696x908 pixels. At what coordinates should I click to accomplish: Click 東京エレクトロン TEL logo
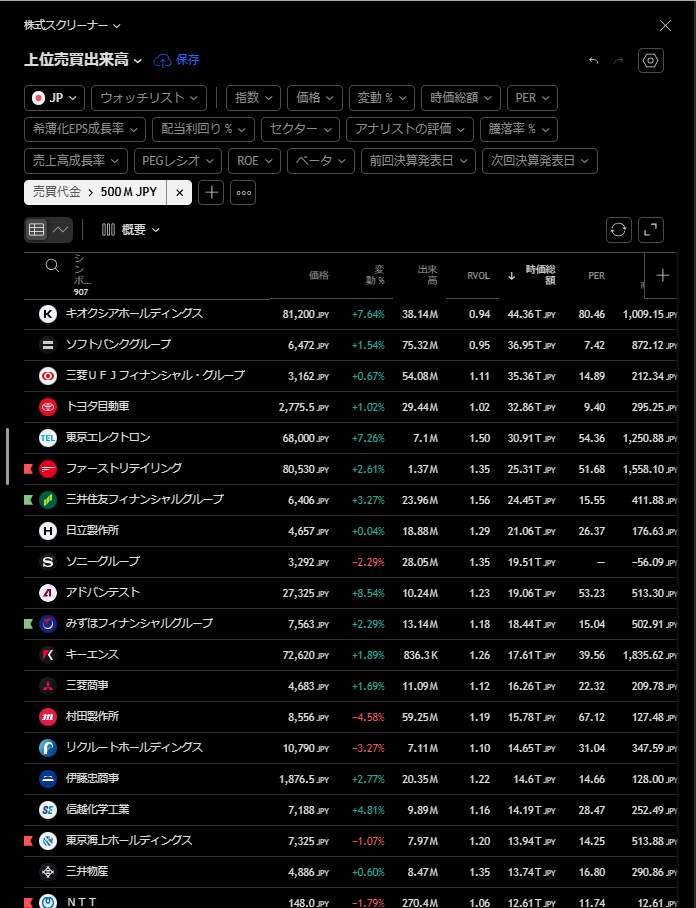pyautogui.click(x=48, y=438)
